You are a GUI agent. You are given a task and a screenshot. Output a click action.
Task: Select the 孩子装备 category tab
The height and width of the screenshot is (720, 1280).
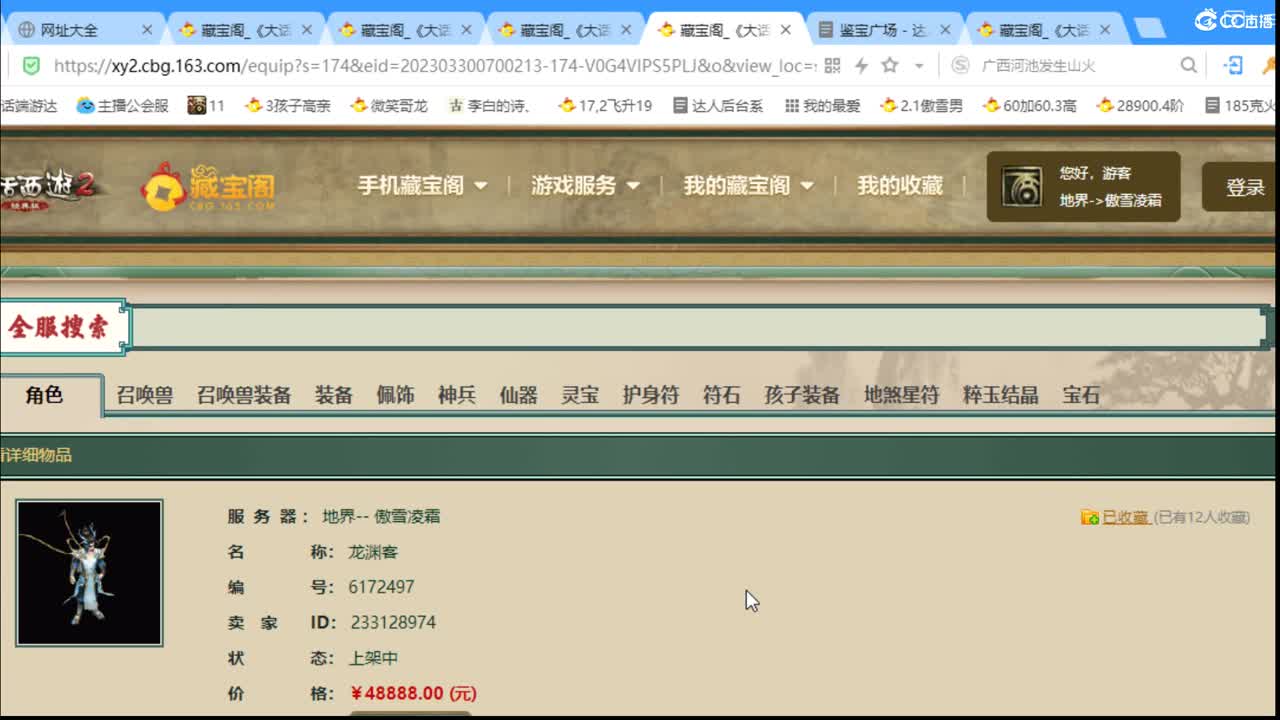[802, 395]
